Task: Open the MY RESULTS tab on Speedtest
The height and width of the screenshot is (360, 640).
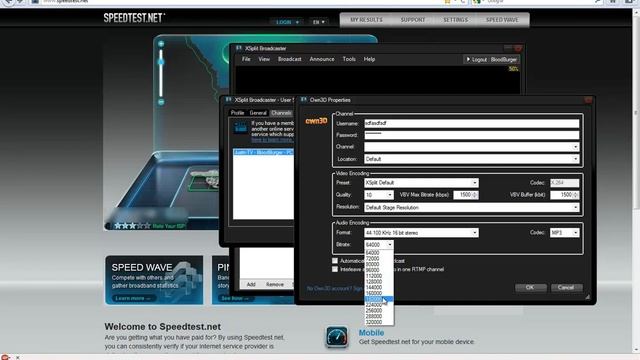Action: (x=366, y=20)
